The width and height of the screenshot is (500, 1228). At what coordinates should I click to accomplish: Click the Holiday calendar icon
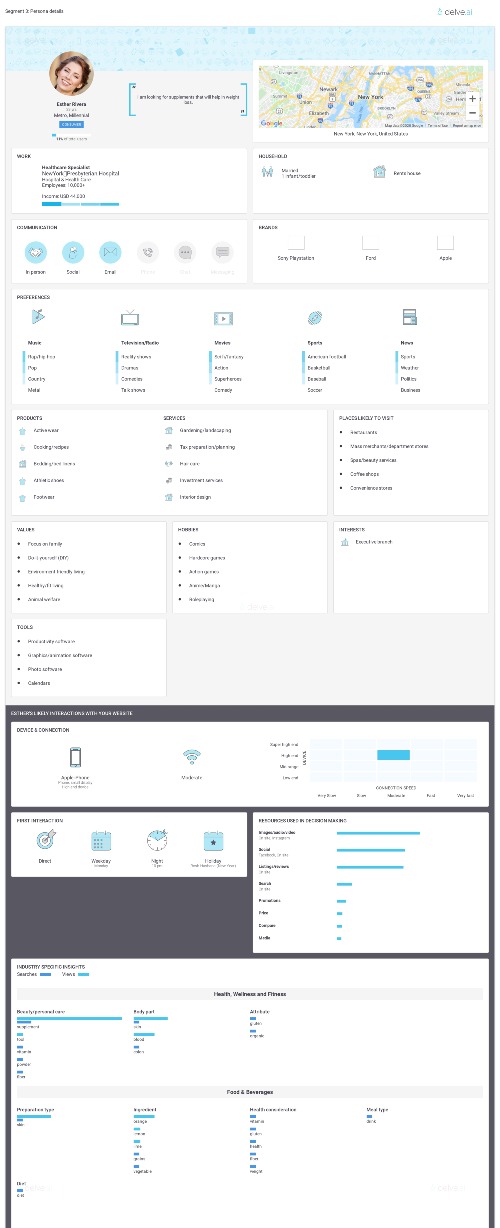pos(213,840)
